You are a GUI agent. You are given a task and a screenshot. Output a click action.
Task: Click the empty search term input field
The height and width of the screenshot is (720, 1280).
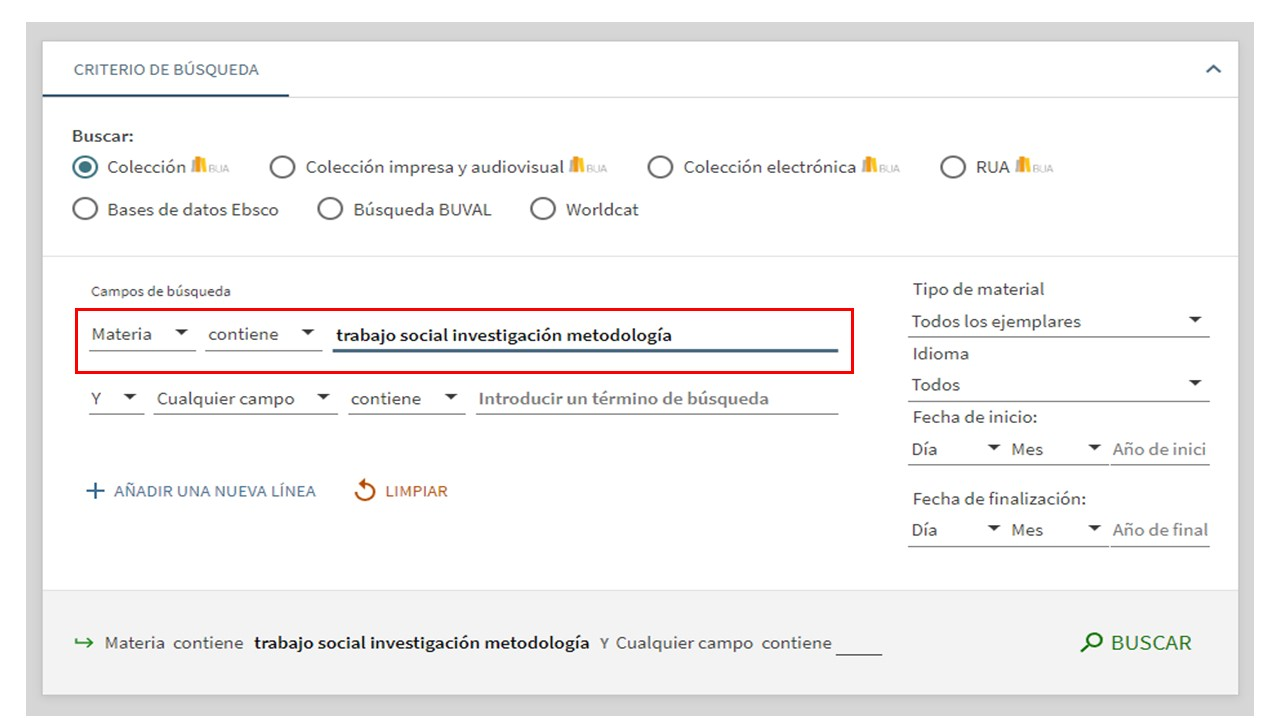pos(656,398)
